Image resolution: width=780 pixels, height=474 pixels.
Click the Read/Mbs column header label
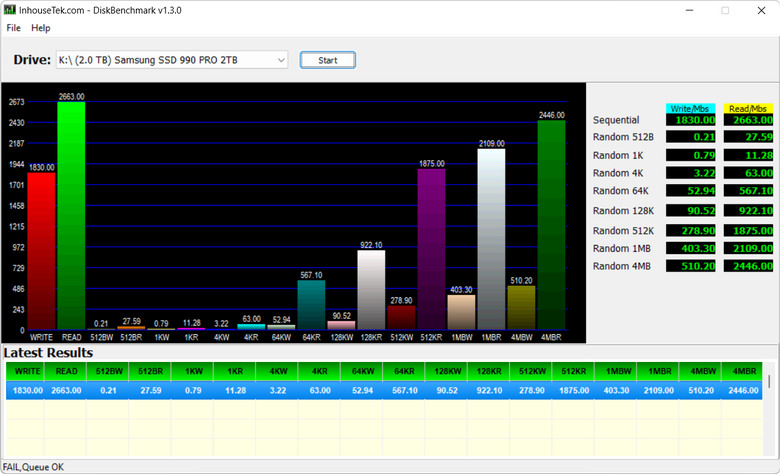click(748, 108)
